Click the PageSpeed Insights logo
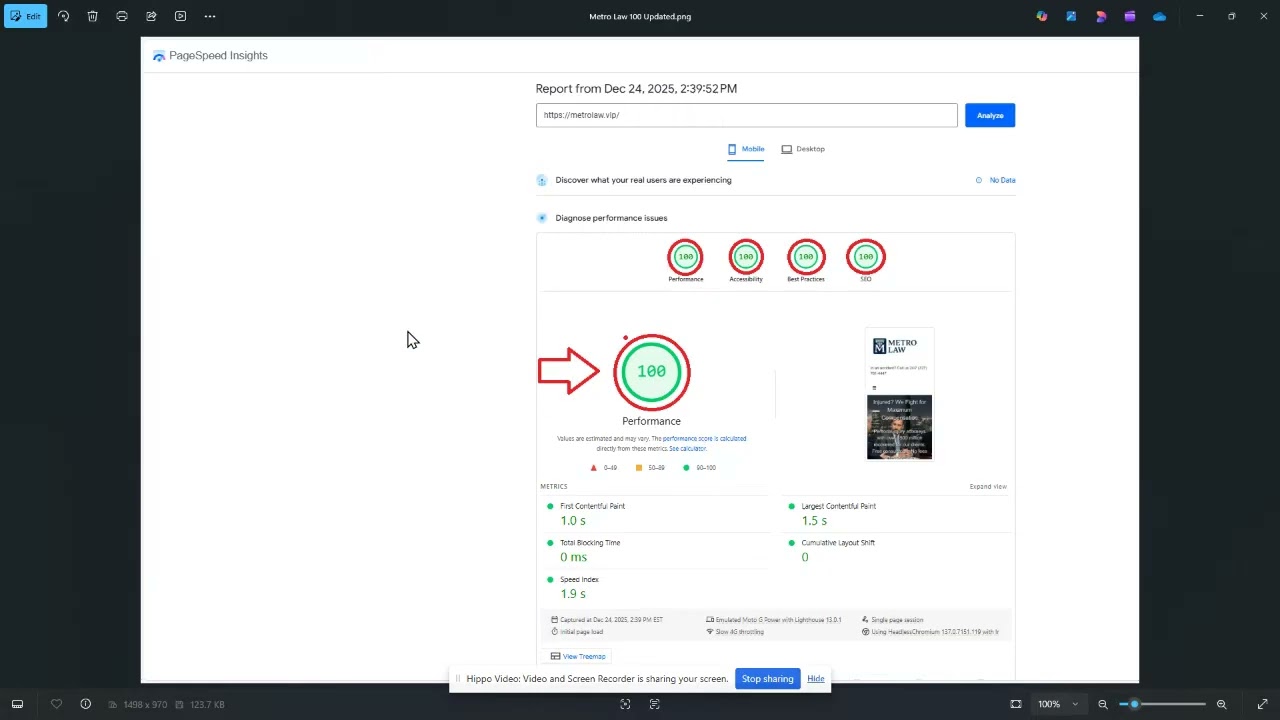The height and width of the screenshot is (720, 1280). (210, 56)
